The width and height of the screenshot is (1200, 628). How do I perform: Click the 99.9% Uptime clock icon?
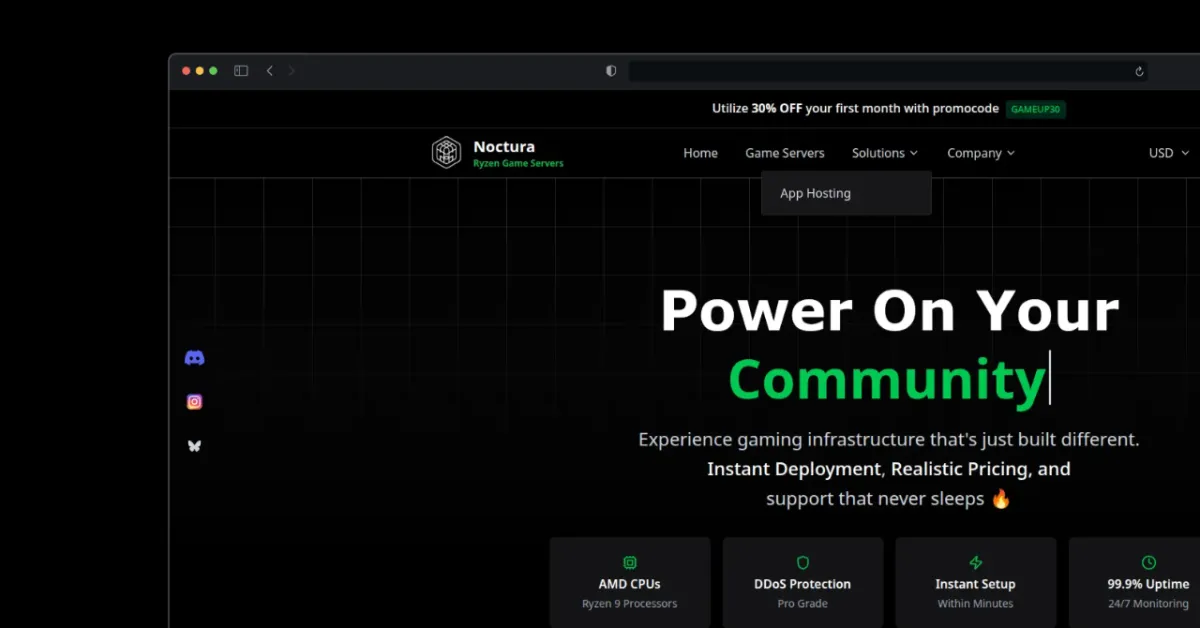click(1148, 563)
